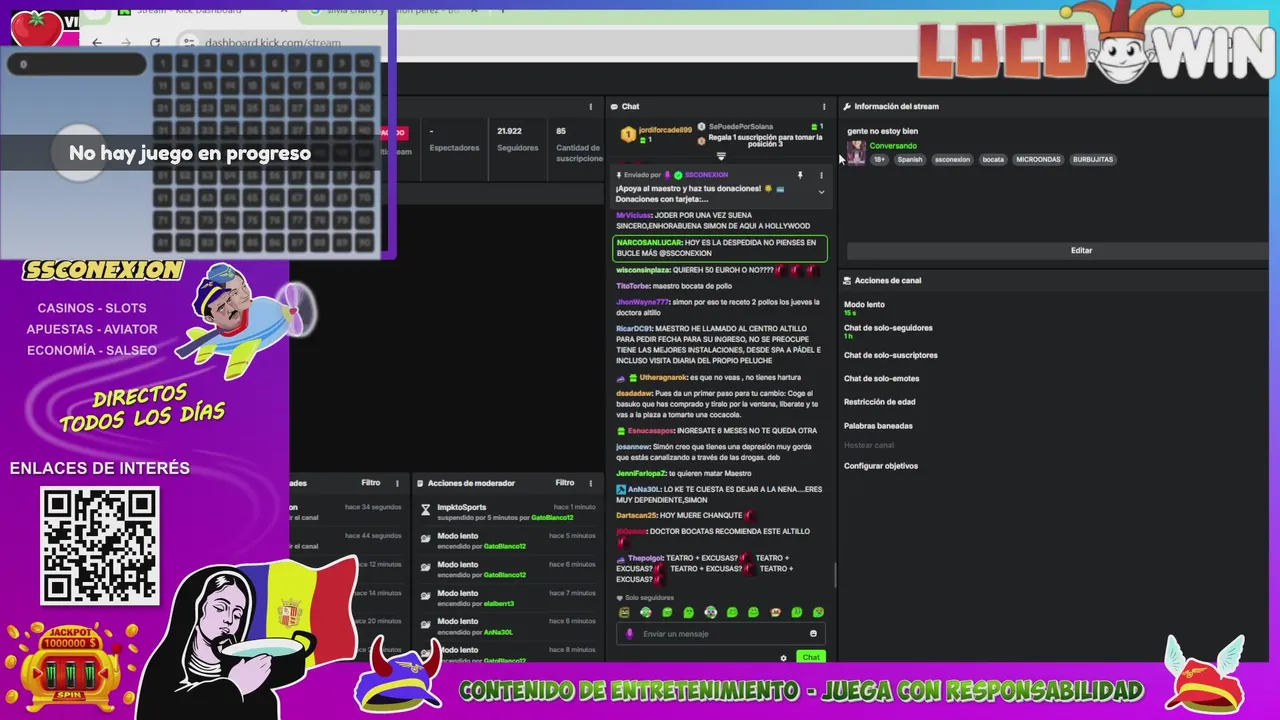The height and width of the screenshot is (720, 1280).
Task: Click username wisconsinplaza in chat
Action: pos(645,269)
